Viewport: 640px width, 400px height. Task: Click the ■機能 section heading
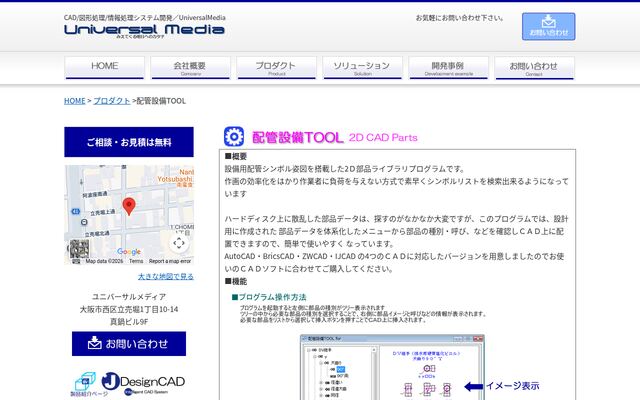[236, 281]
